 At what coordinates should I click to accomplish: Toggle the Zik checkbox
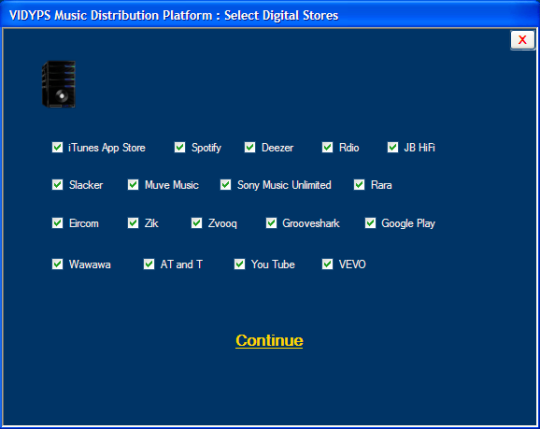point(133,223)
